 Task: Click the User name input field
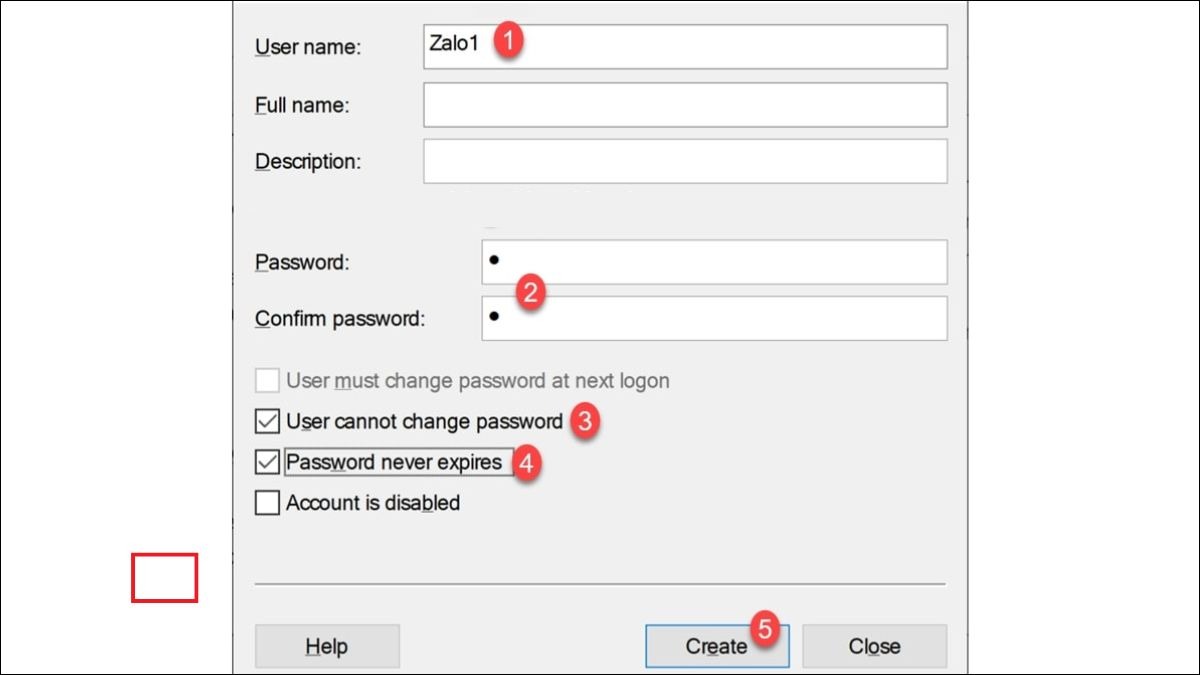(x=685, y=47)
